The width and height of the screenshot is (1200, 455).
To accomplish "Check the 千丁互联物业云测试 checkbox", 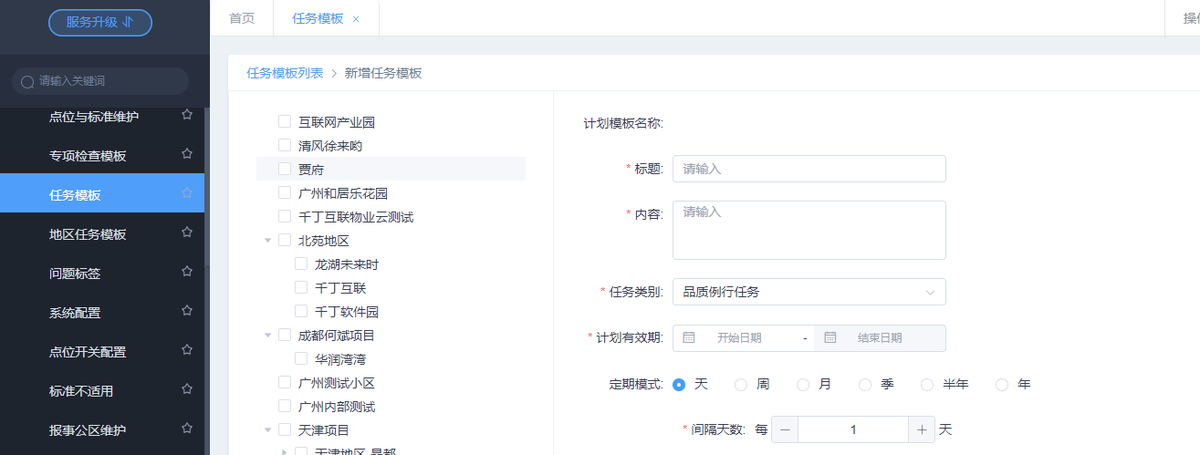I will pyautogui.click(x=284, y=217).
